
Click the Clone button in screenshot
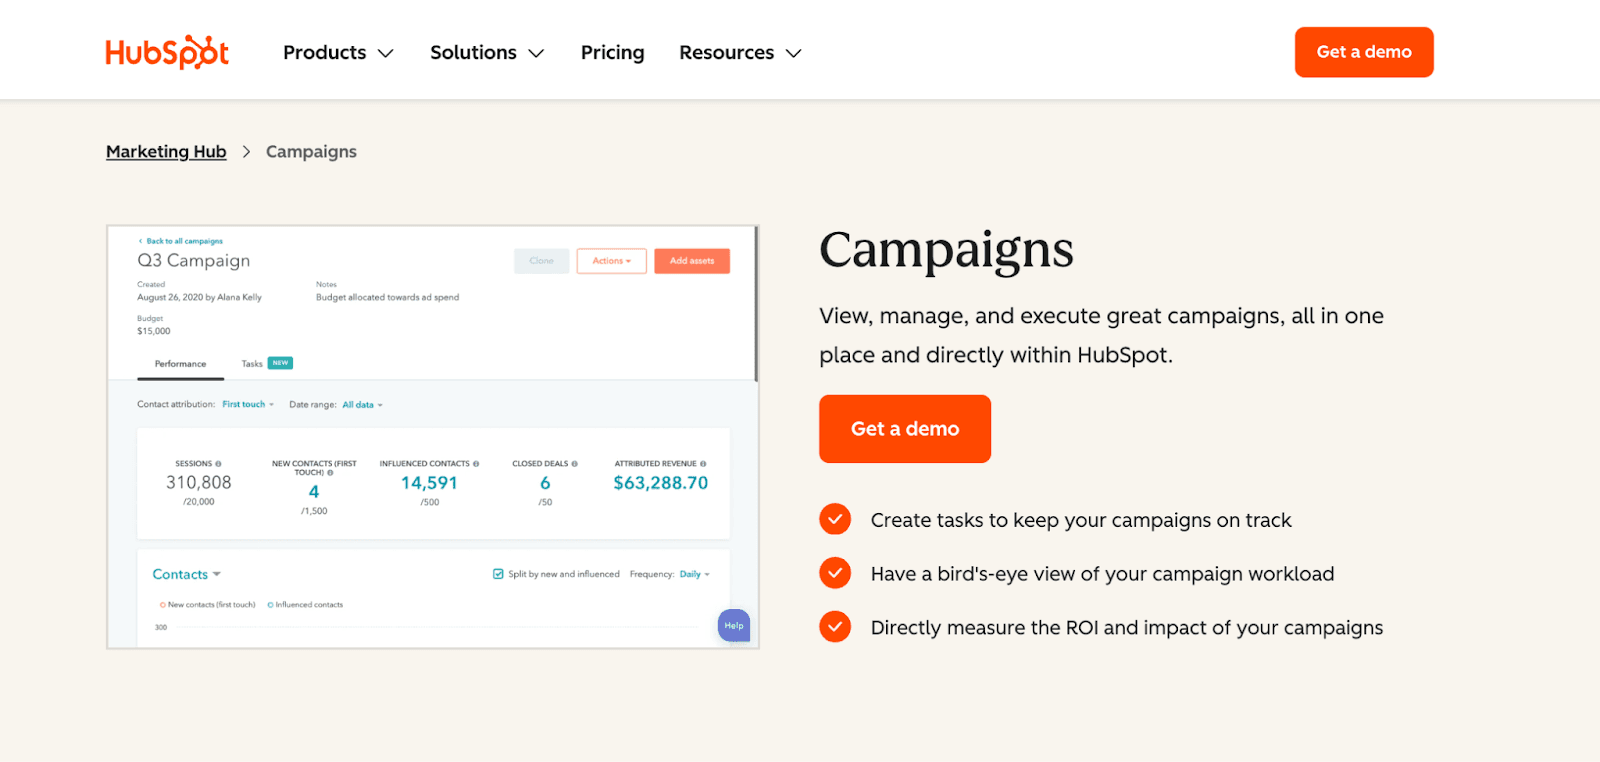tap(542, 261)
